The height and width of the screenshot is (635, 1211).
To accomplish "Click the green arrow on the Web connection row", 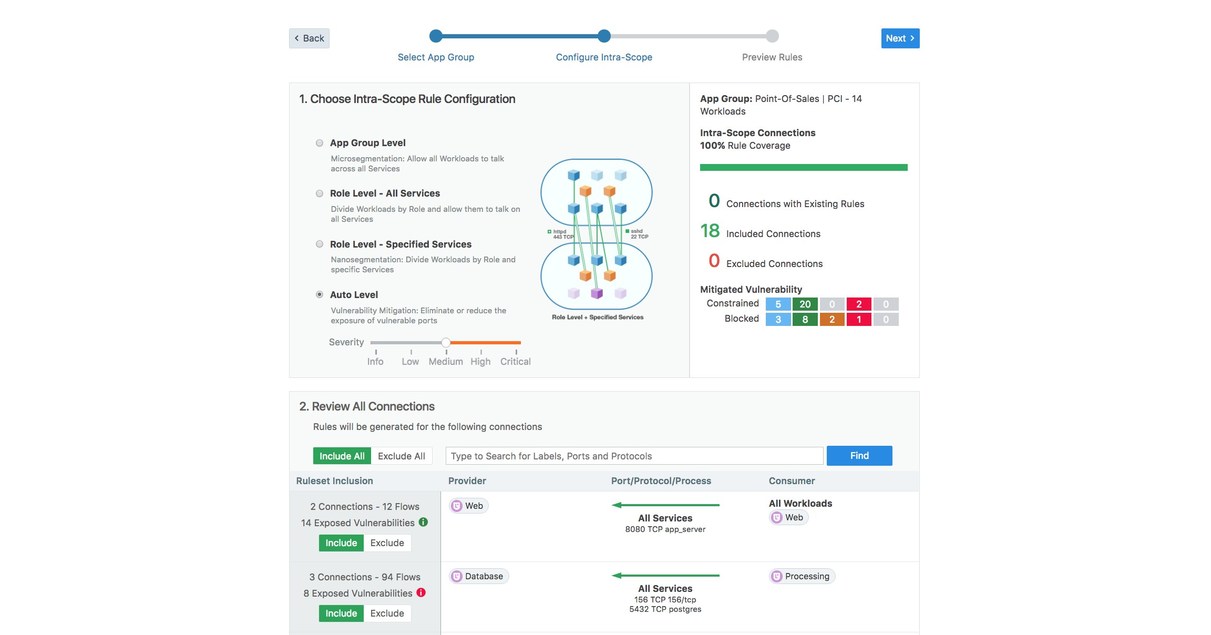I will tap(665, 505).
